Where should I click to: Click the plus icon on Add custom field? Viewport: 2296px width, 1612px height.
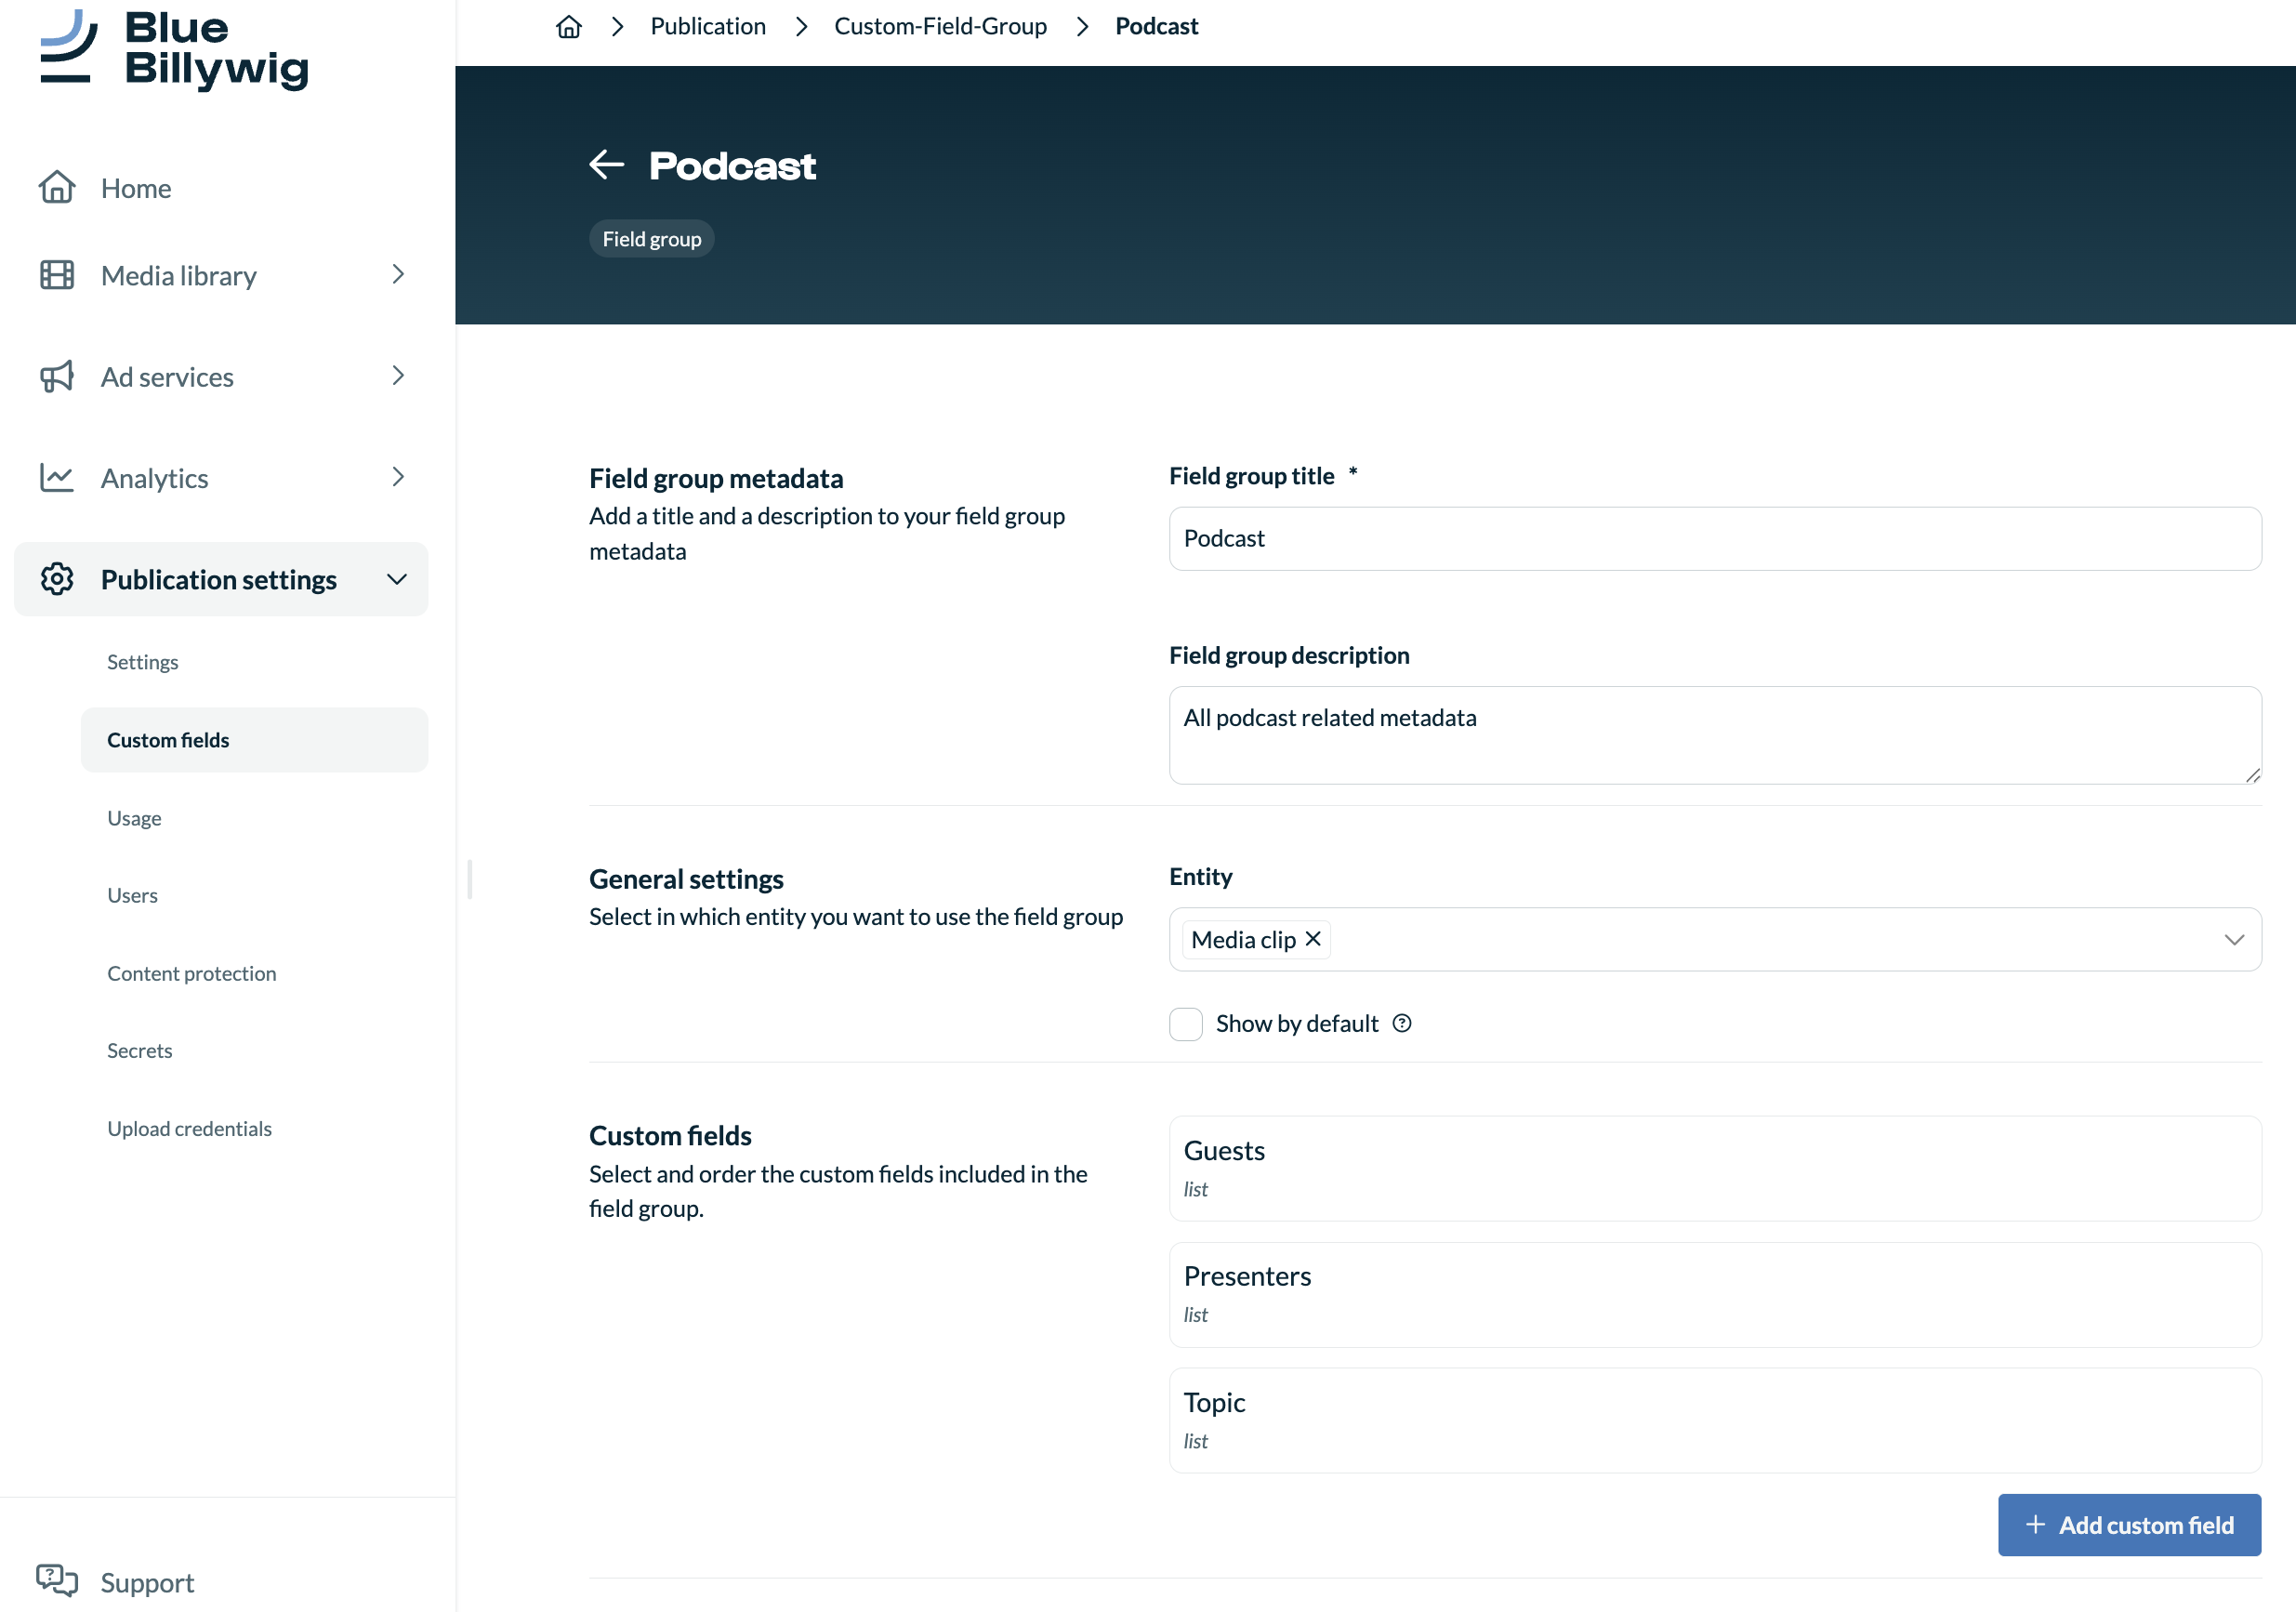coord(2035,1524)
